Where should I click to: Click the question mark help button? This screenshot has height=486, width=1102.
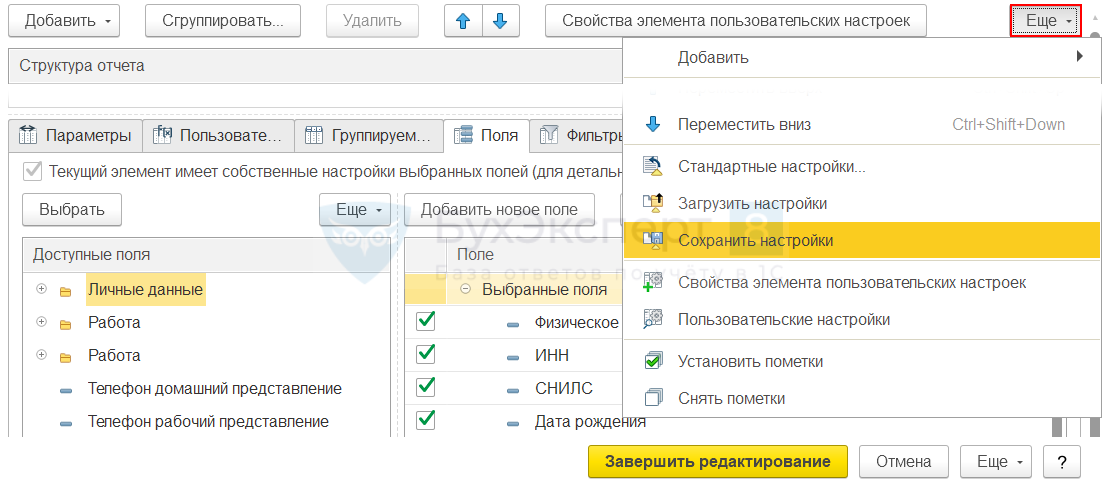pos(1061,461)
